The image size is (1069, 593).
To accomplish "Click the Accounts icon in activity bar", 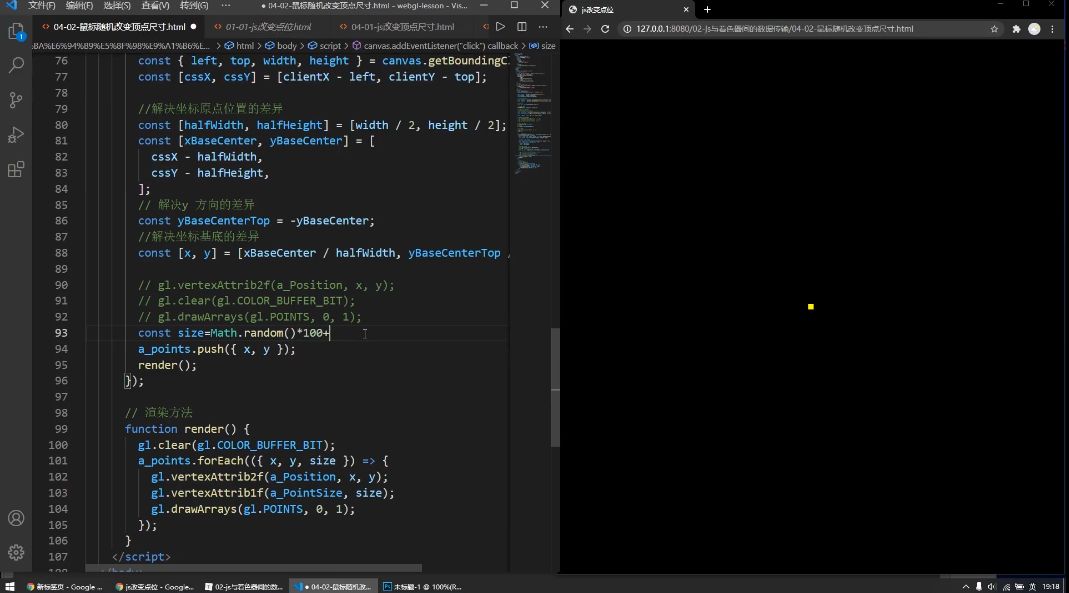I will pyautogui.click(x=16, y=518).
